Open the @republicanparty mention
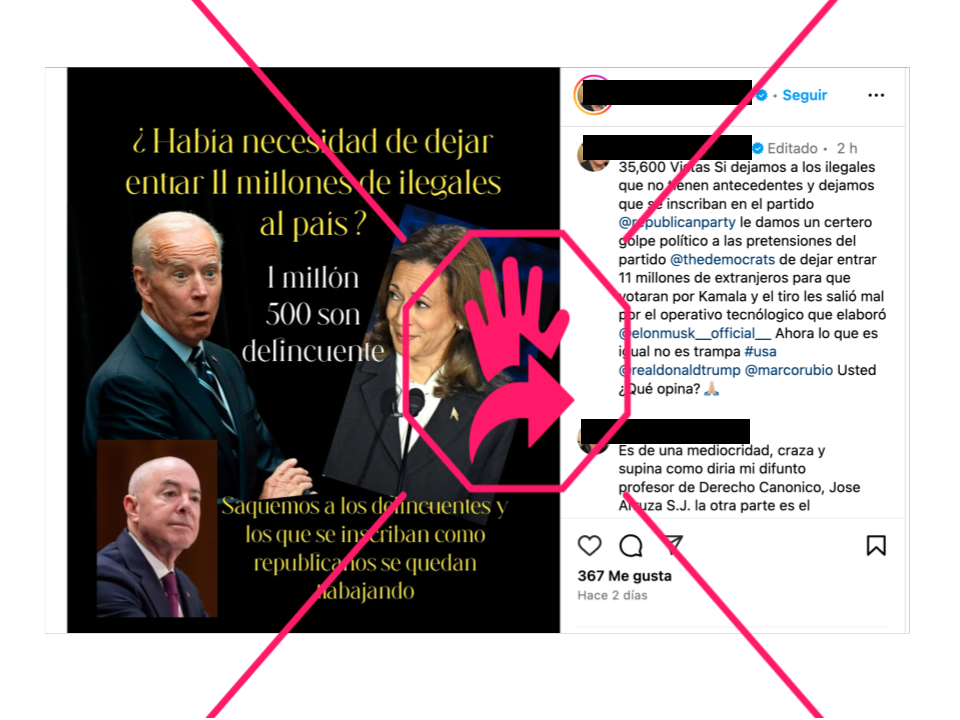The image size is (960, 720). 677,222
